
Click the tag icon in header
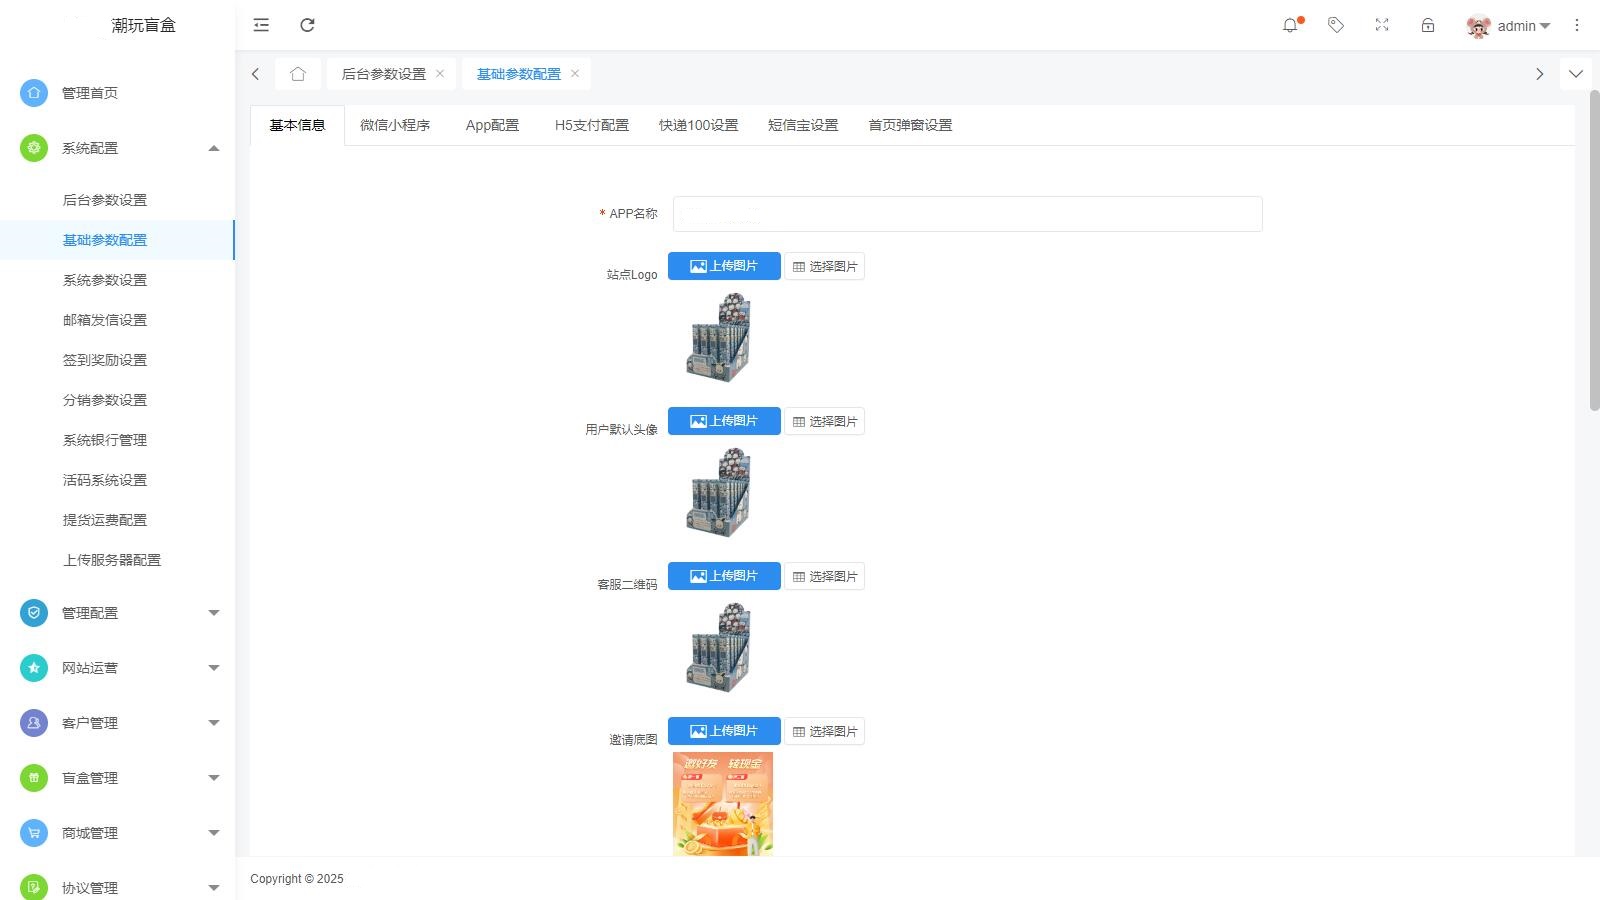pyautogui.click(x=1336, y=25)
